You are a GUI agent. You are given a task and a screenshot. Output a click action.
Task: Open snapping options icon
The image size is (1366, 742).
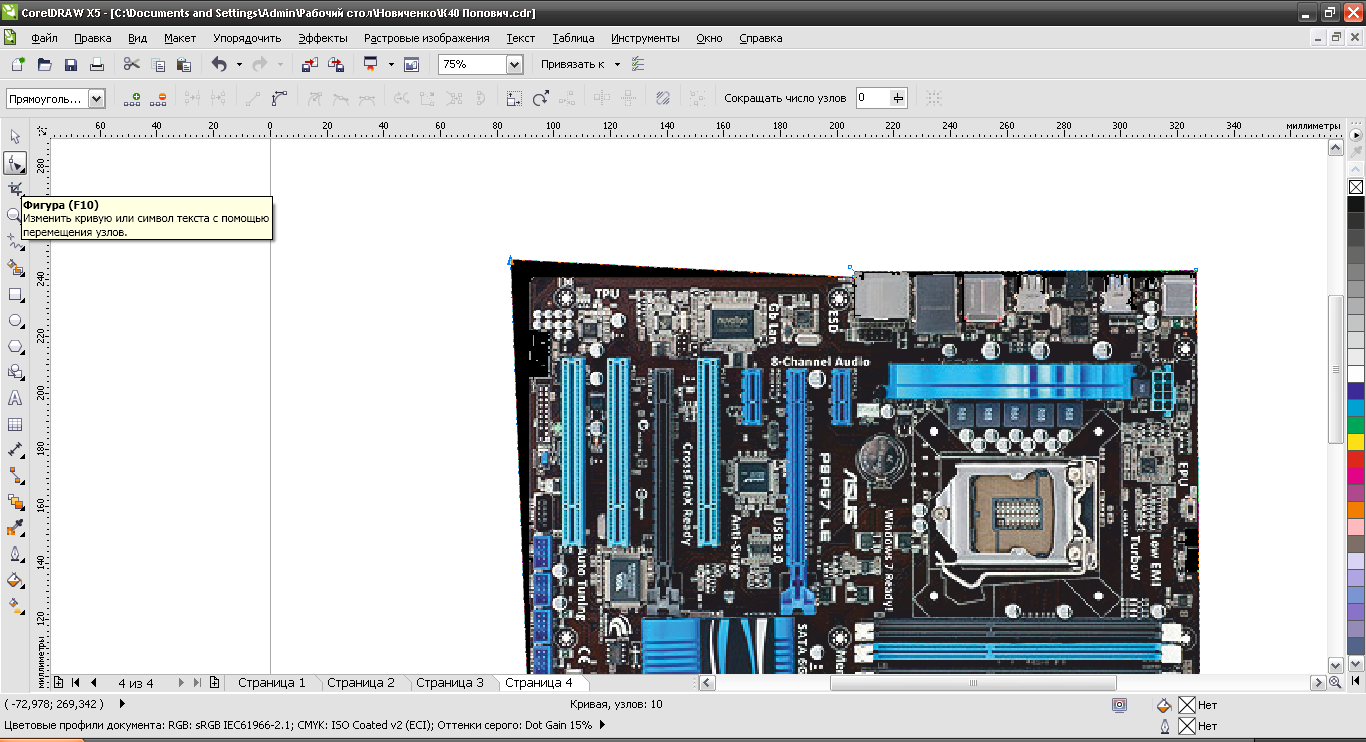point(638,64)
